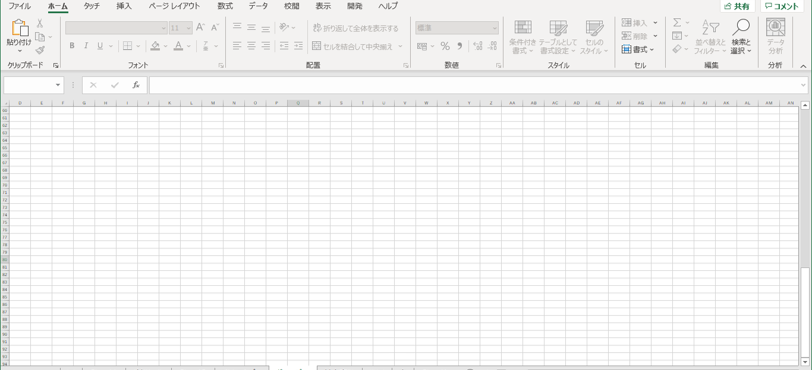This screenshot has height=370, width=812.
Task: Expand the Name Box dropdown arrow
Action: pyautogui.click(x=58, y=85)
